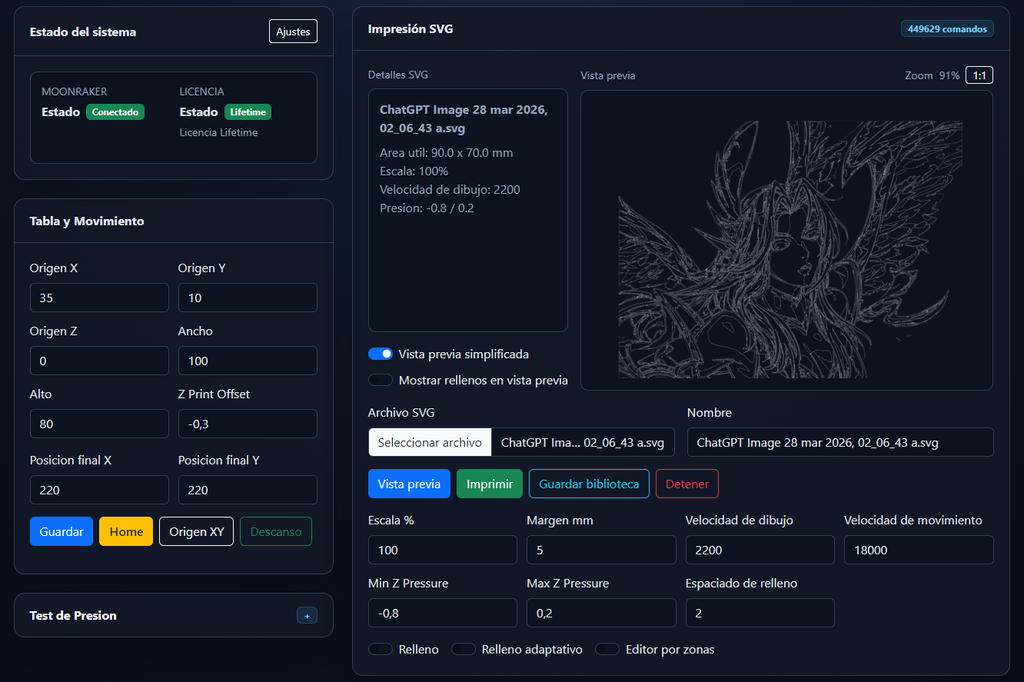Enable Editor por zonas toggle
1024x682 pixels.
click(607, 649)
